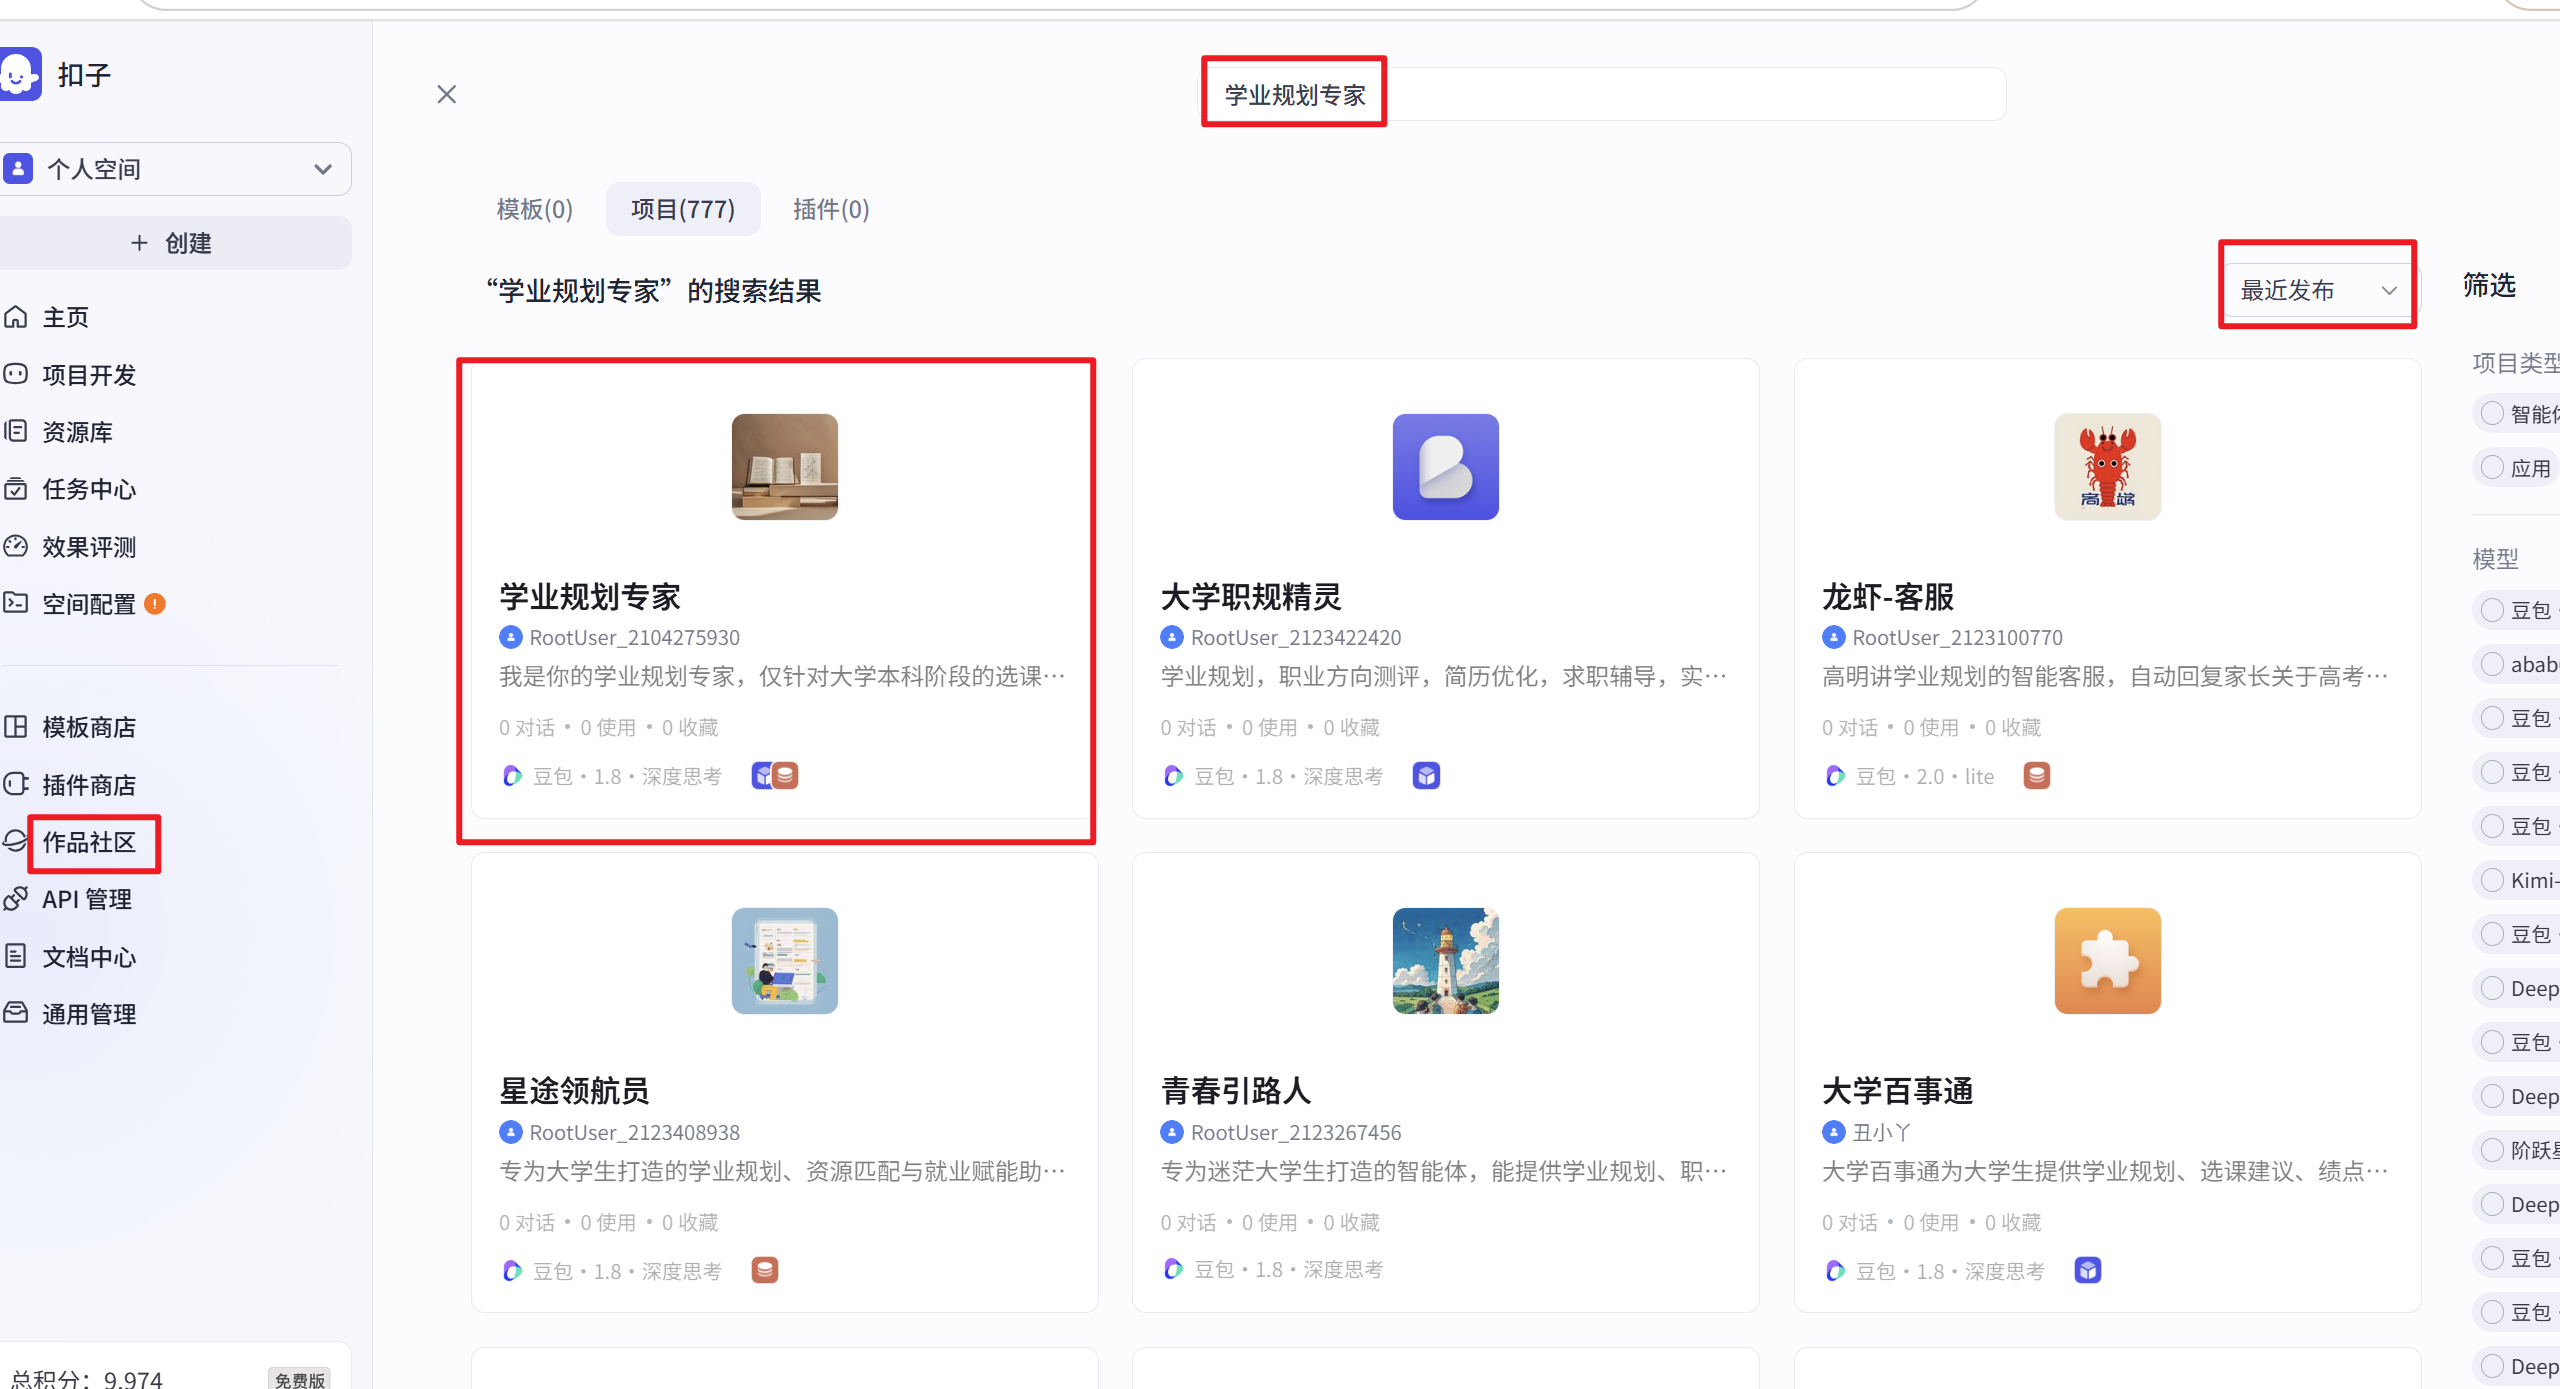
Task: Expand the 个人空间 workspace dropdown
Action: coord(322,169)
